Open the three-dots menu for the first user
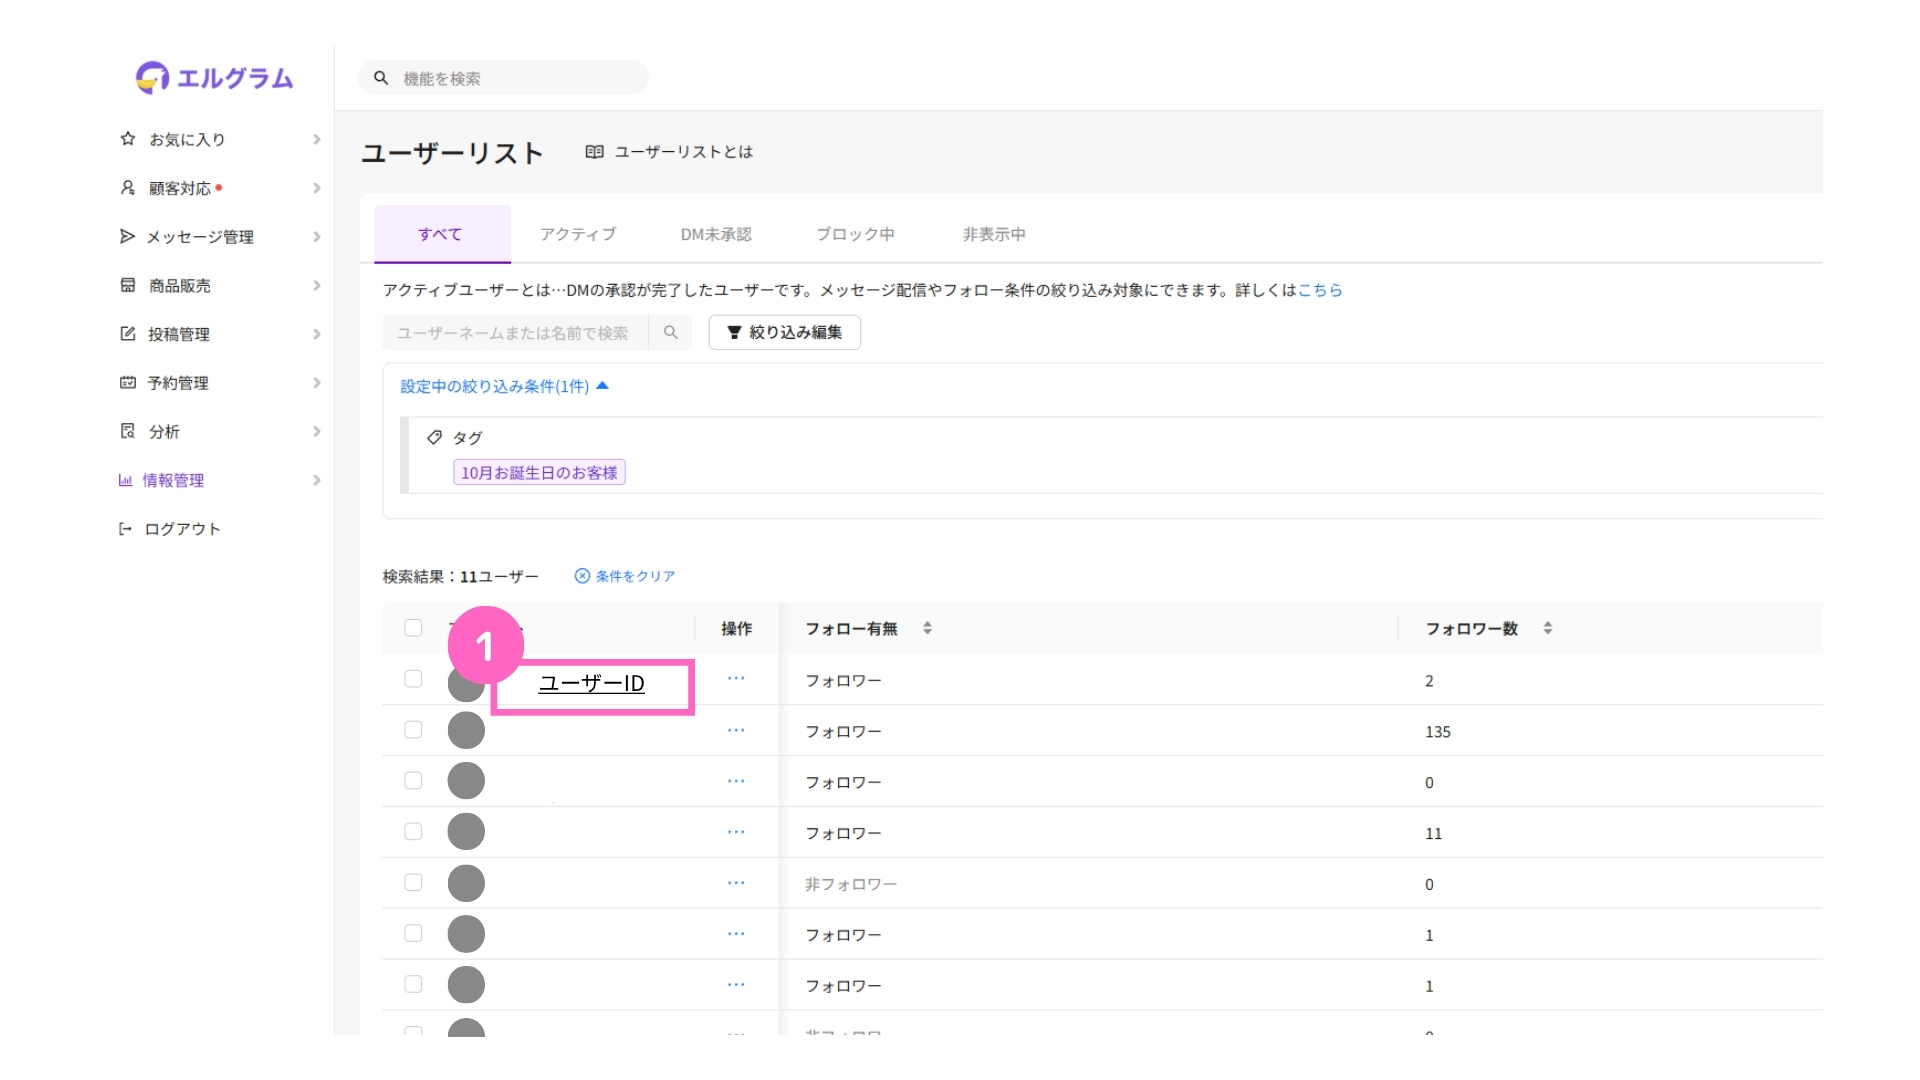The height and width of the screenshot is (1080, 1920). click(736, 679)
